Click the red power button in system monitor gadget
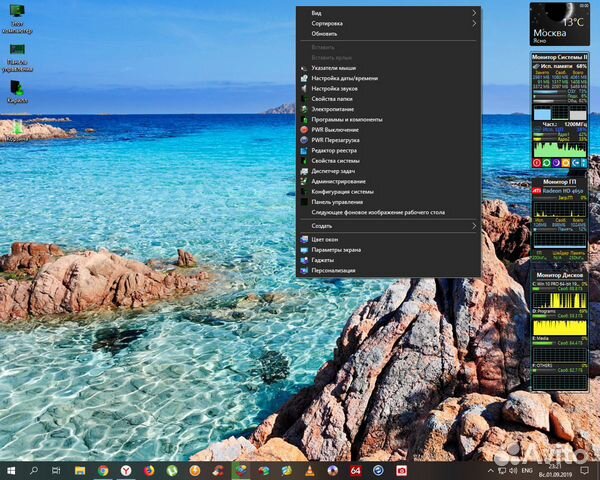 click(537, 163)
